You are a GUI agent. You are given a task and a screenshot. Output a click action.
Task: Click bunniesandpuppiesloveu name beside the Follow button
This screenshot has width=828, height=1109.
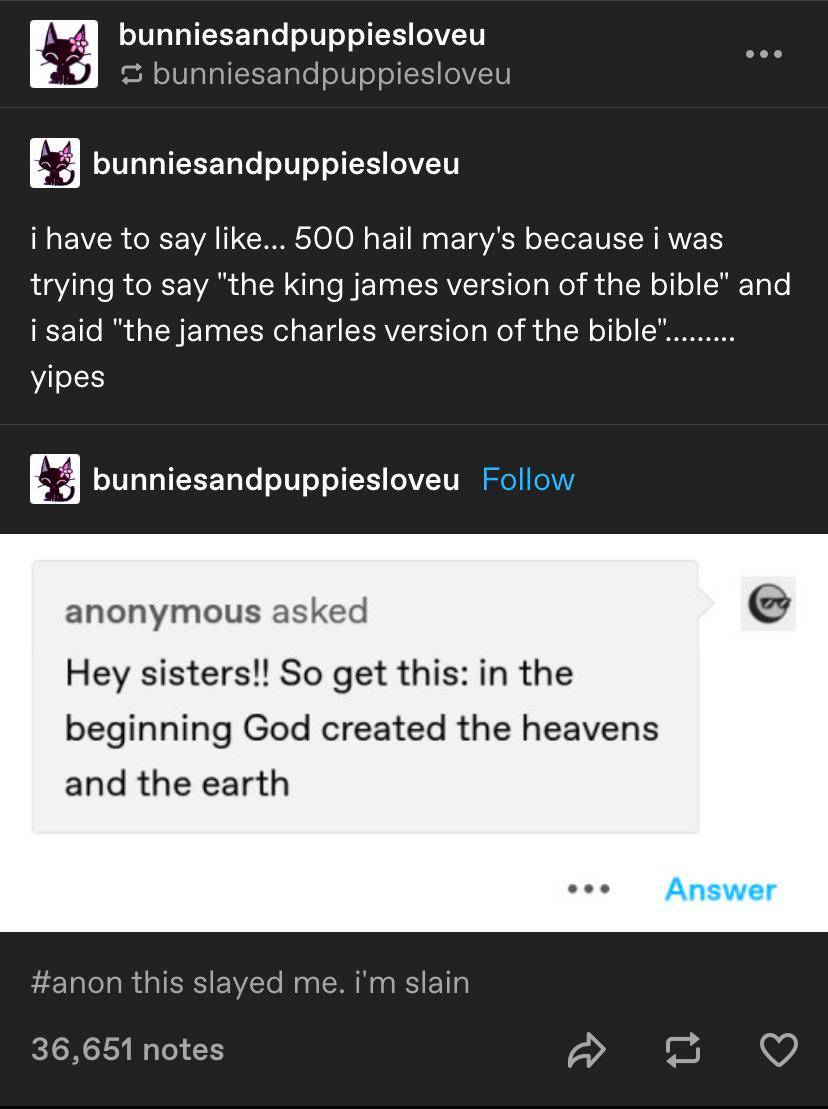click(276, 479)
